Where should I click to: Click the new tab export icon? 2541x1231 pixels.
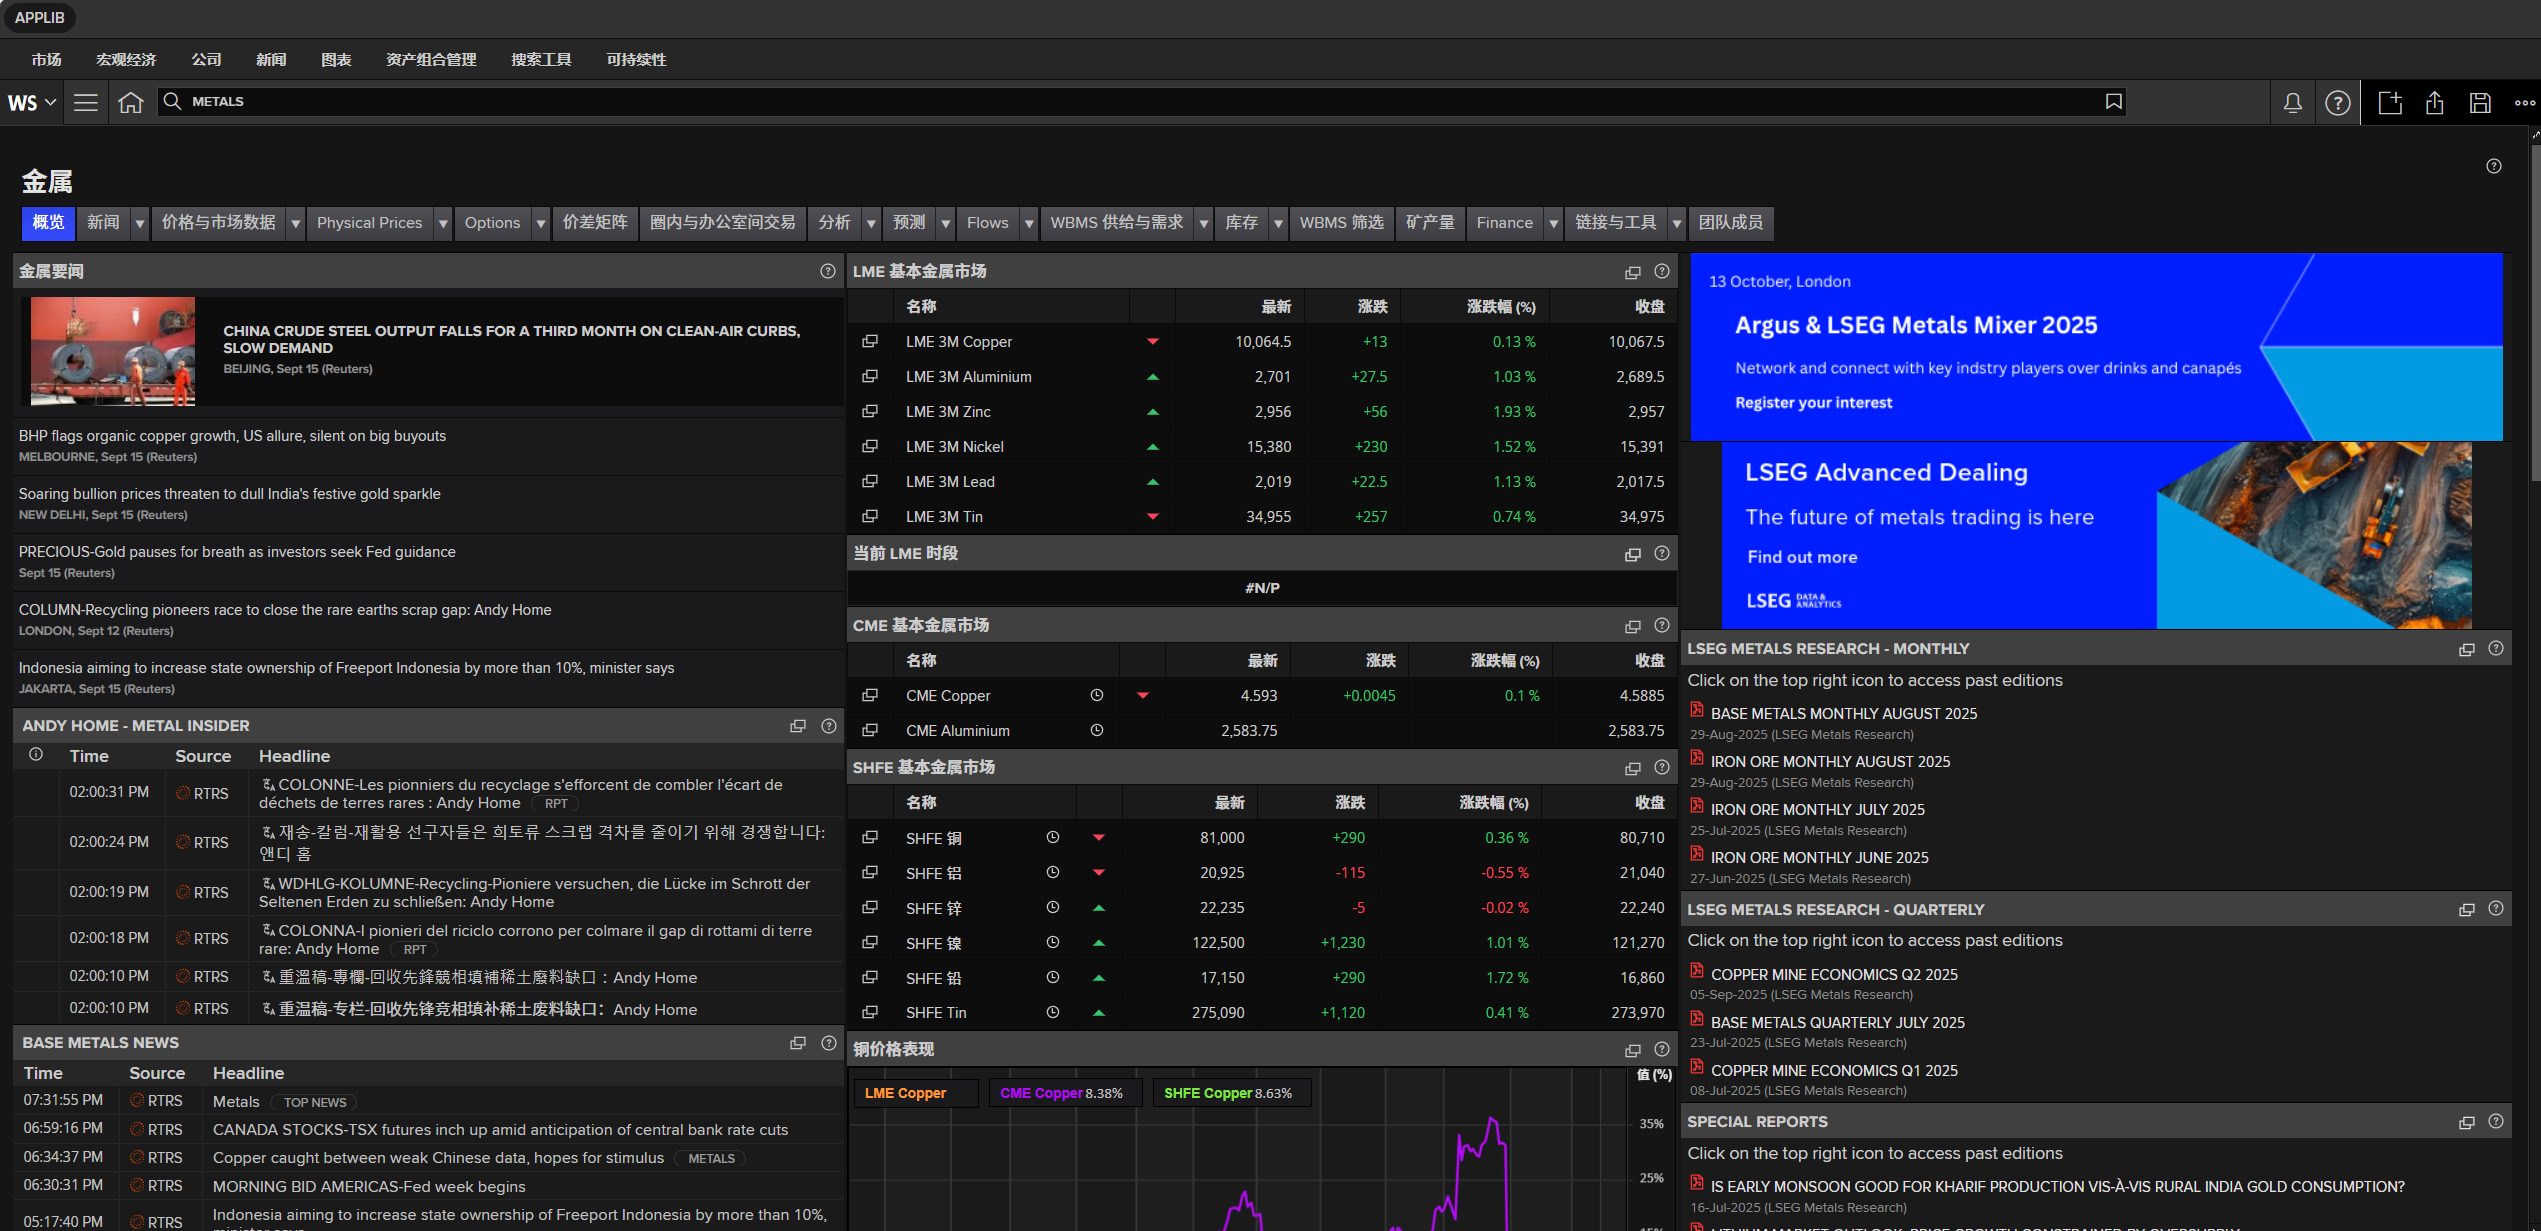point(2389,102)
